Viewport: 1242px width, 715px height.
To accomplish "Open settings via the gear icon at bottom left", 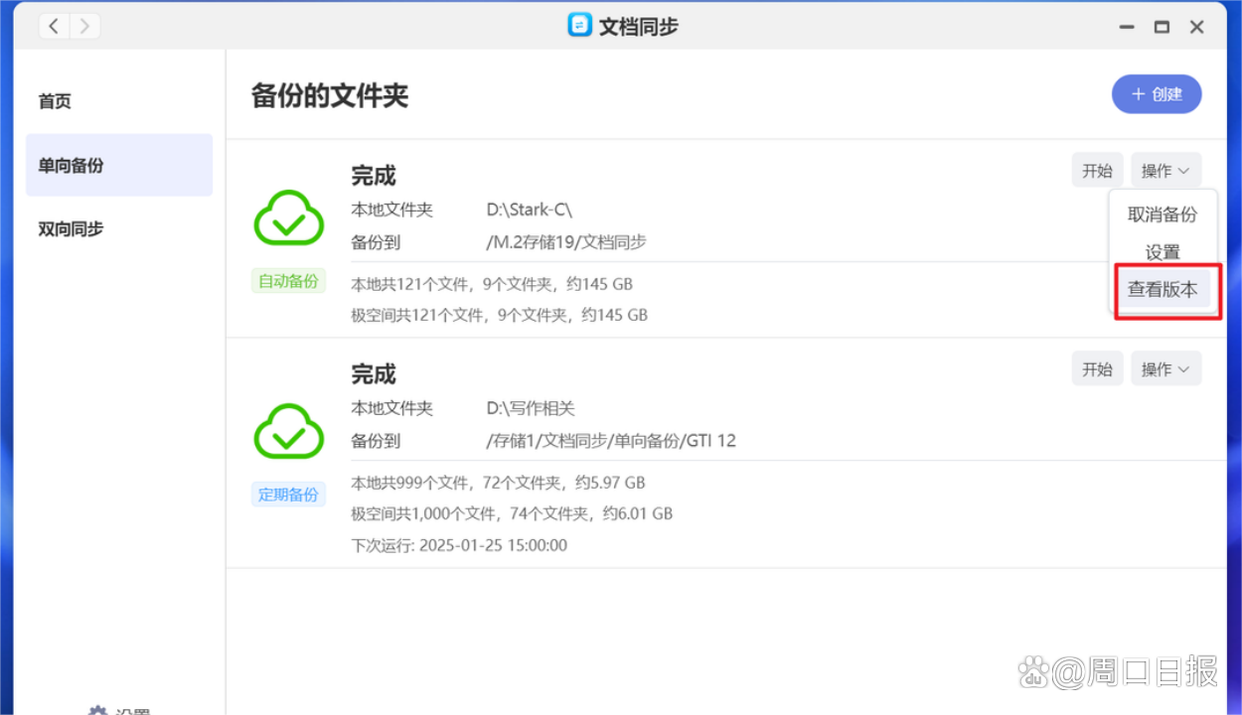I will point(97,710).
